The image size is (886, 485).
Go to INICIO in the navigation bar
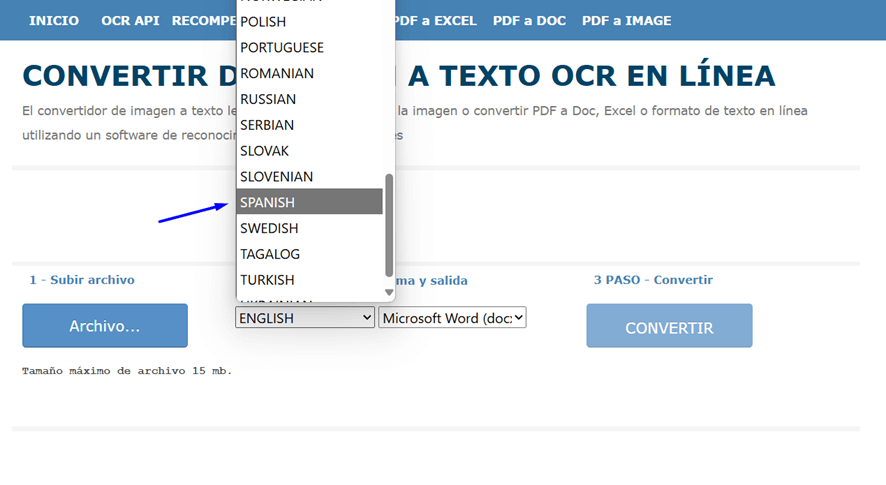[54, 21]
